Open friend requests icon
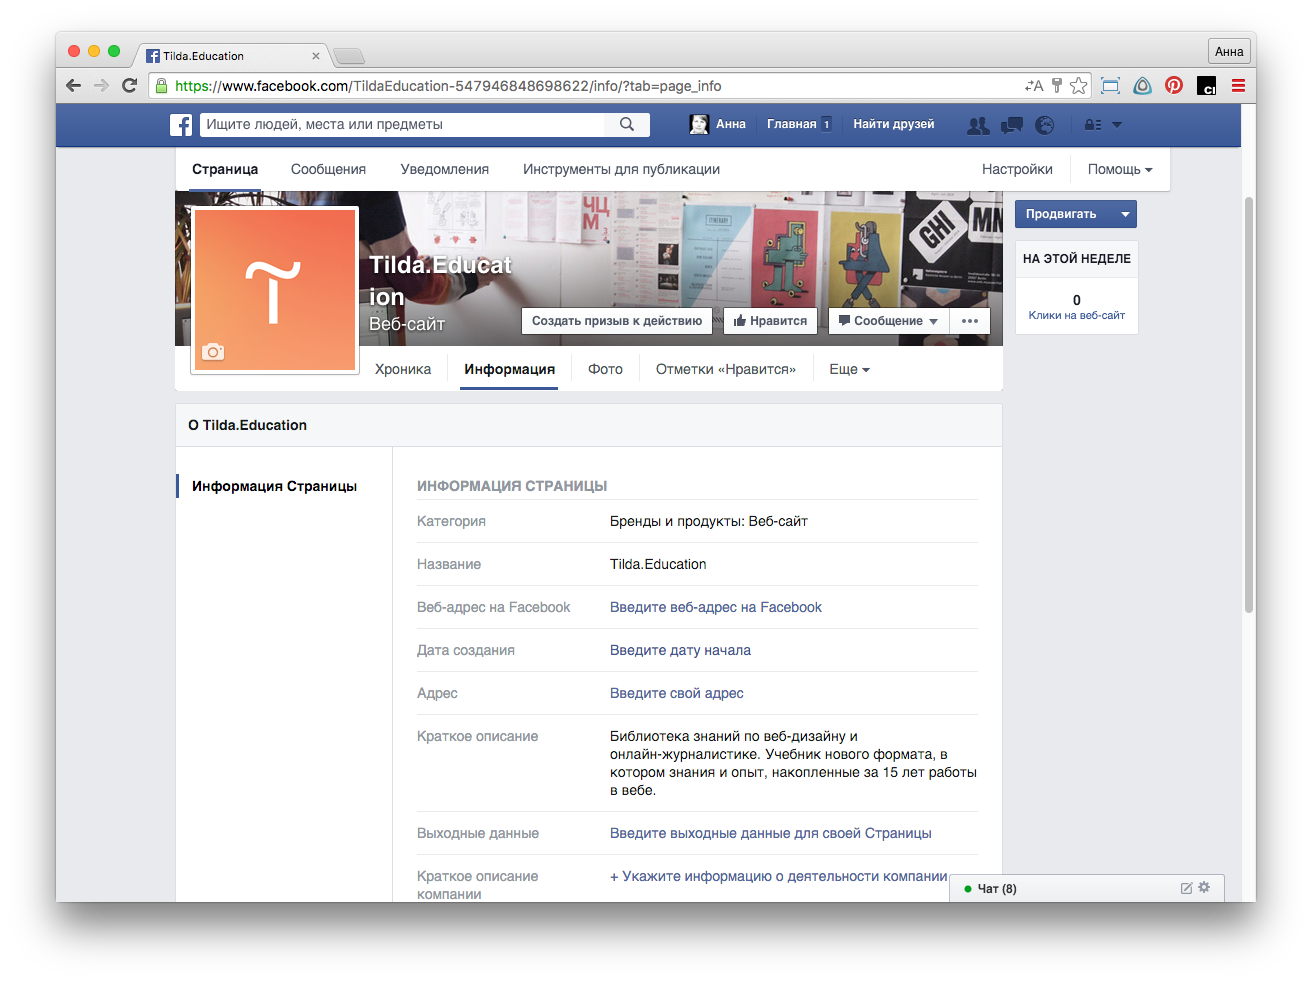The width and height of the screenshot is (1312, 982). pos(978,125)
